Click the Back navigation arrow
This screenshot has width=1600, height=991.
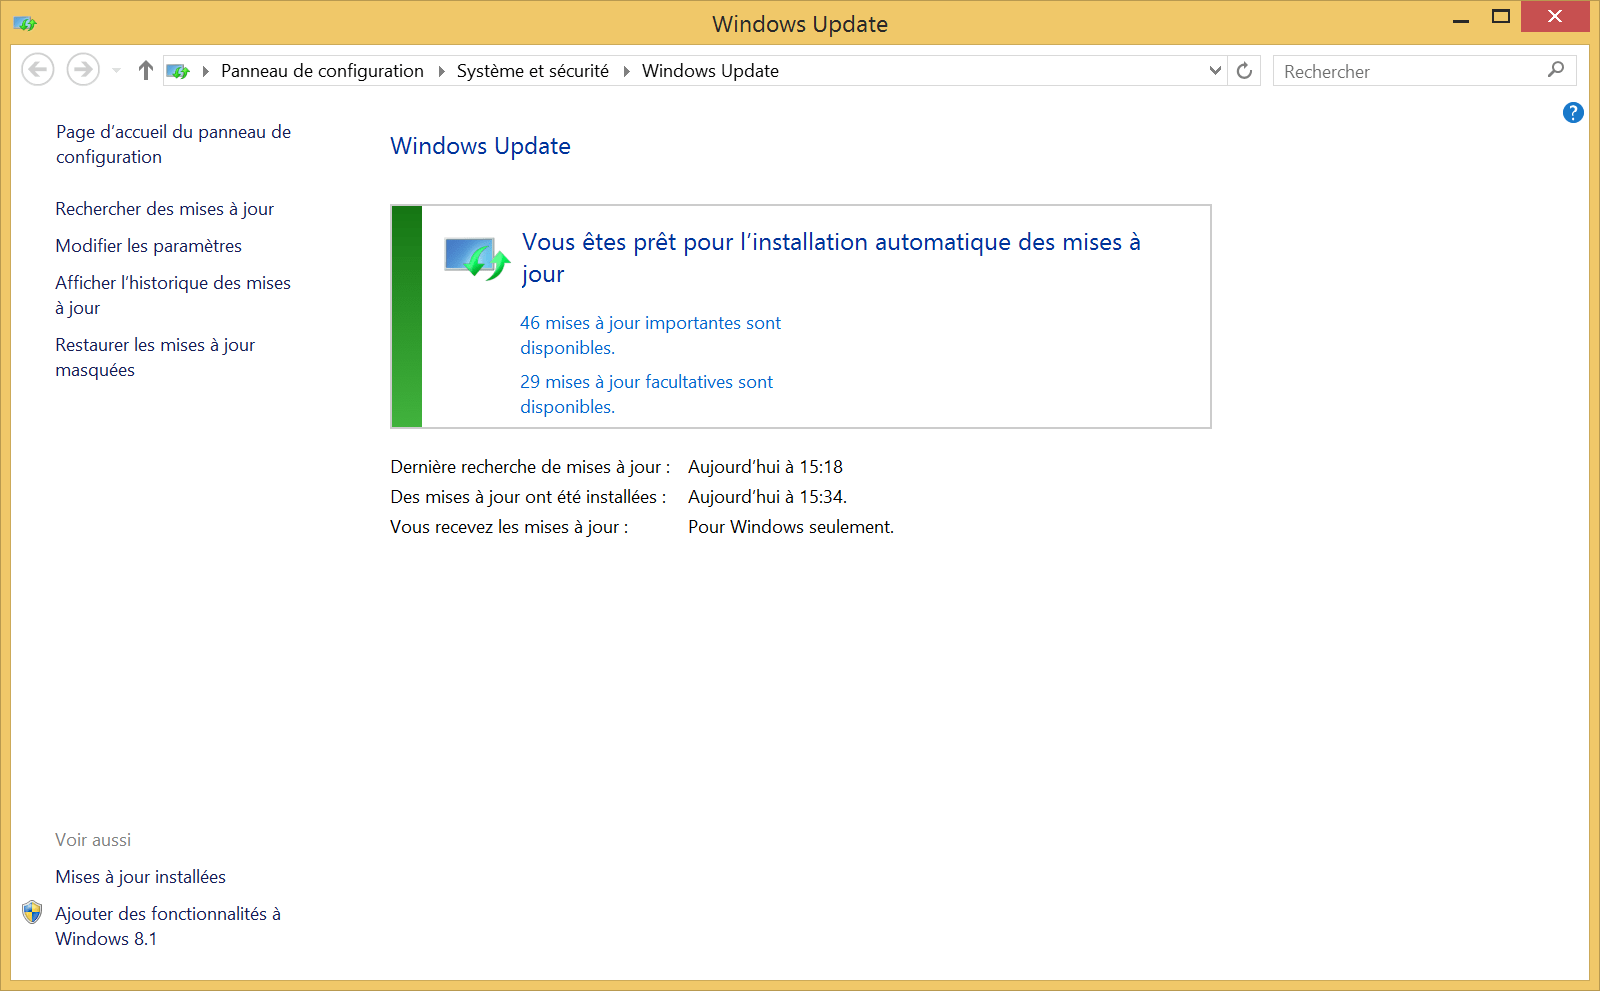[x=38, y=70]
